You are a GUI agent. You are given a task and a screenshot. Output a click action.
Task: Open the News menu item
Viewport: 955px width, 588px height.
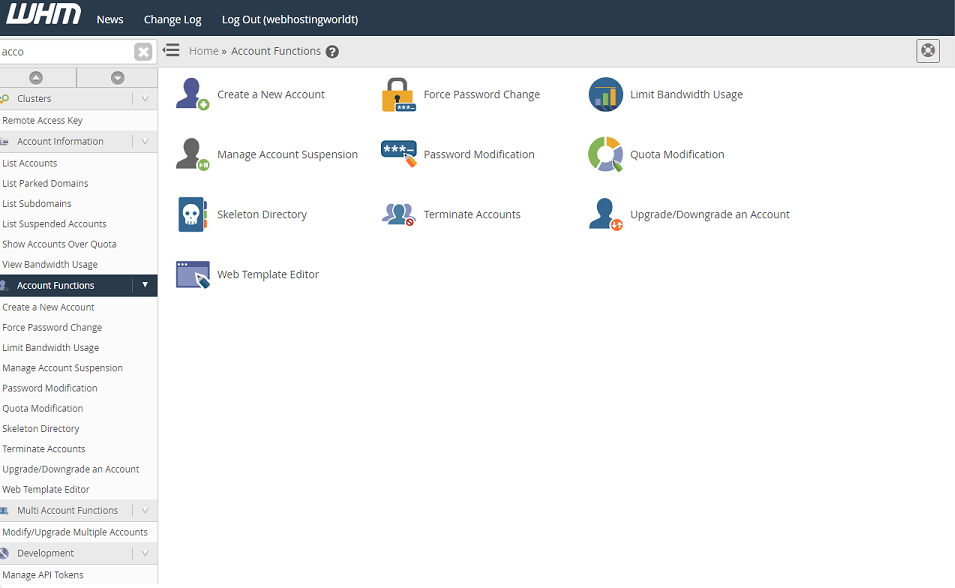(x=110, y=19)
